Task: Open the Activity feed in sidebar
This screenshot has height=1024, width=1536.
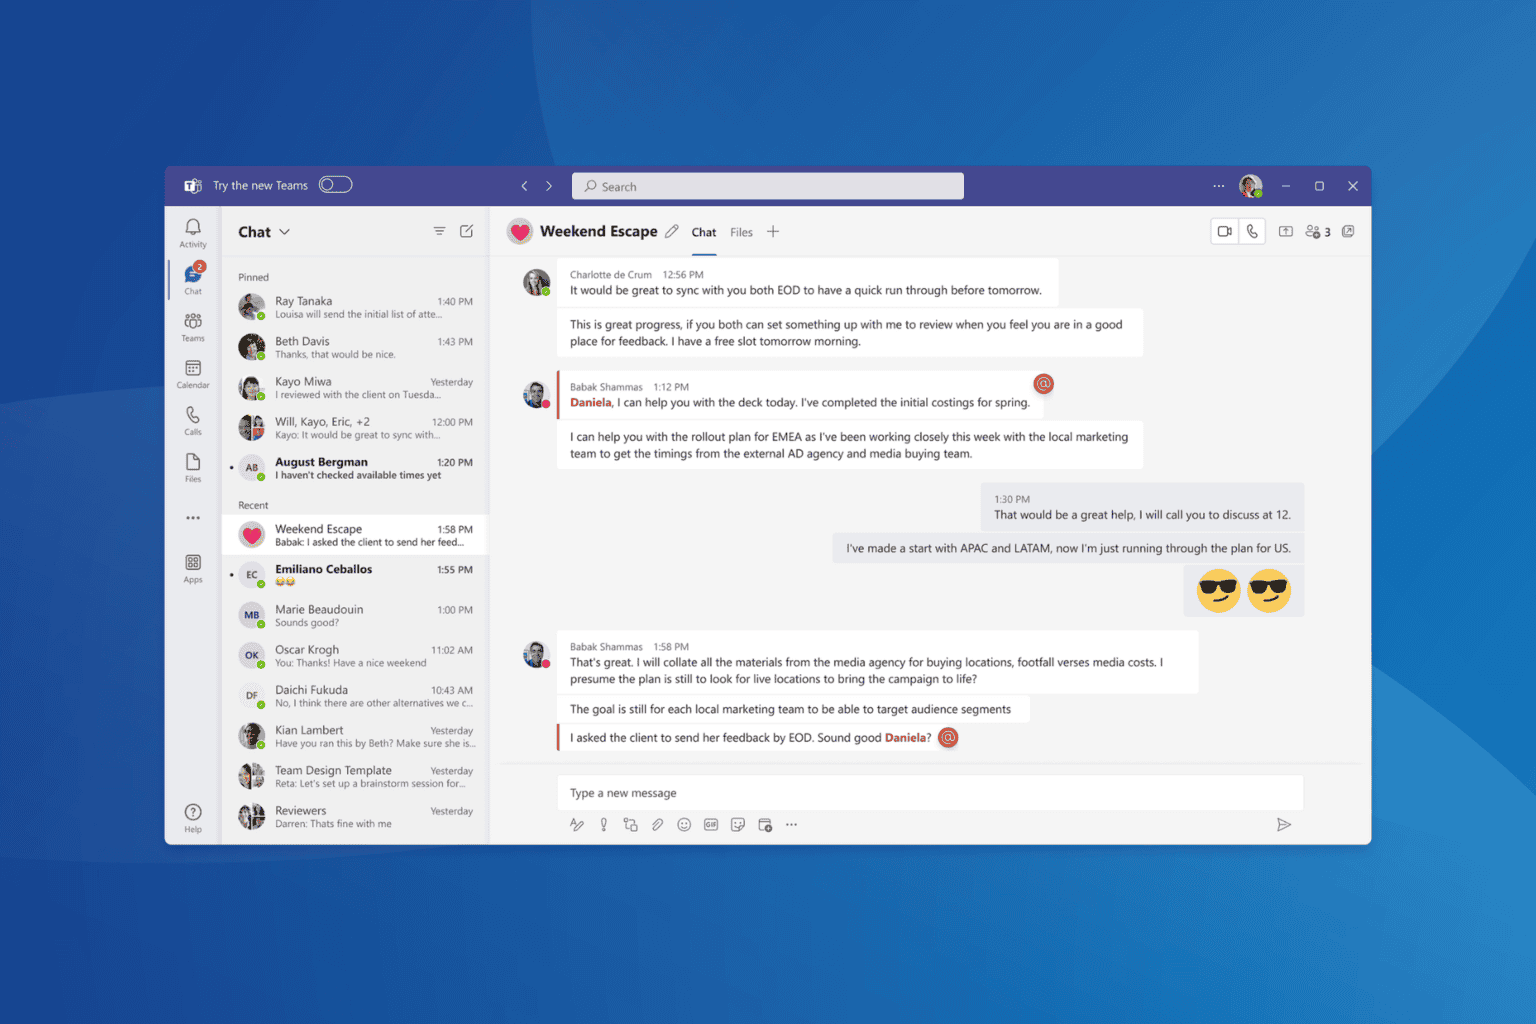Action: [193, 232]
